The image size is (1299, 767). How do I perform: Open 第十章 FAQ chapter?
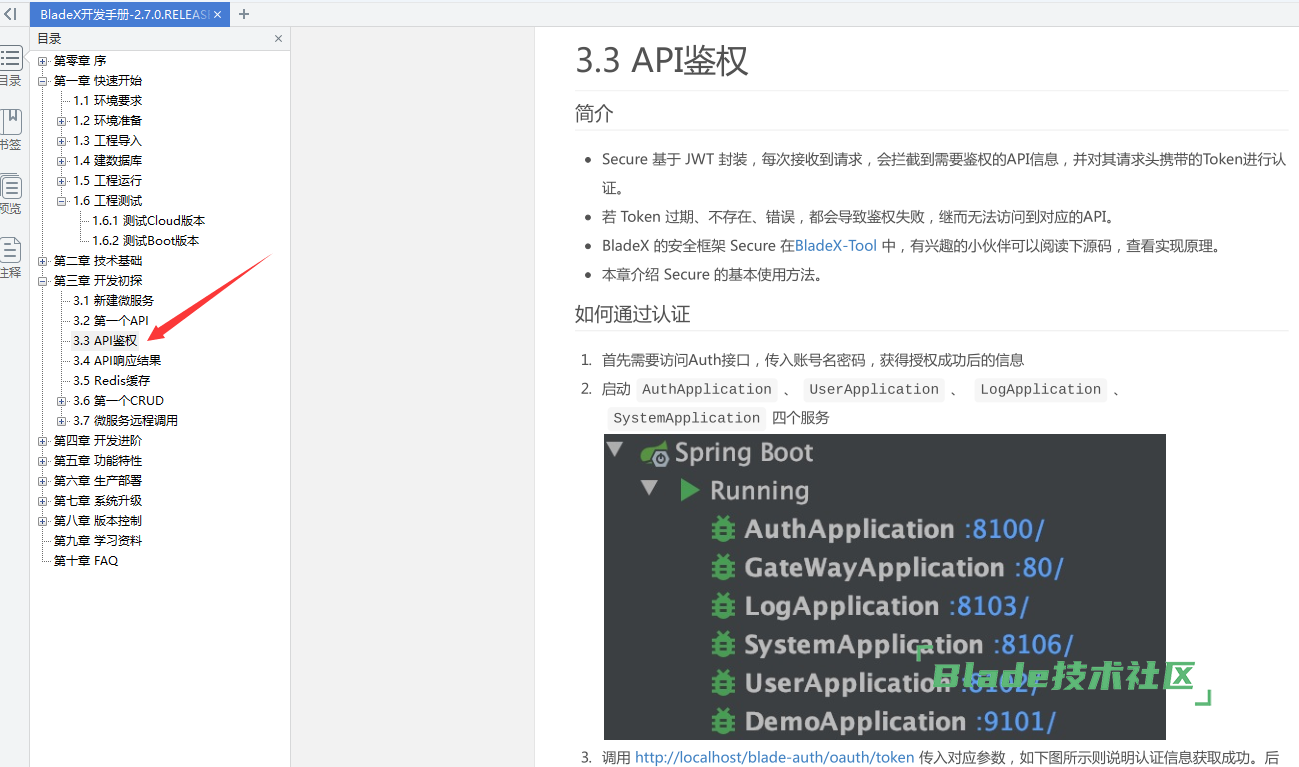(x=85, y=561)
